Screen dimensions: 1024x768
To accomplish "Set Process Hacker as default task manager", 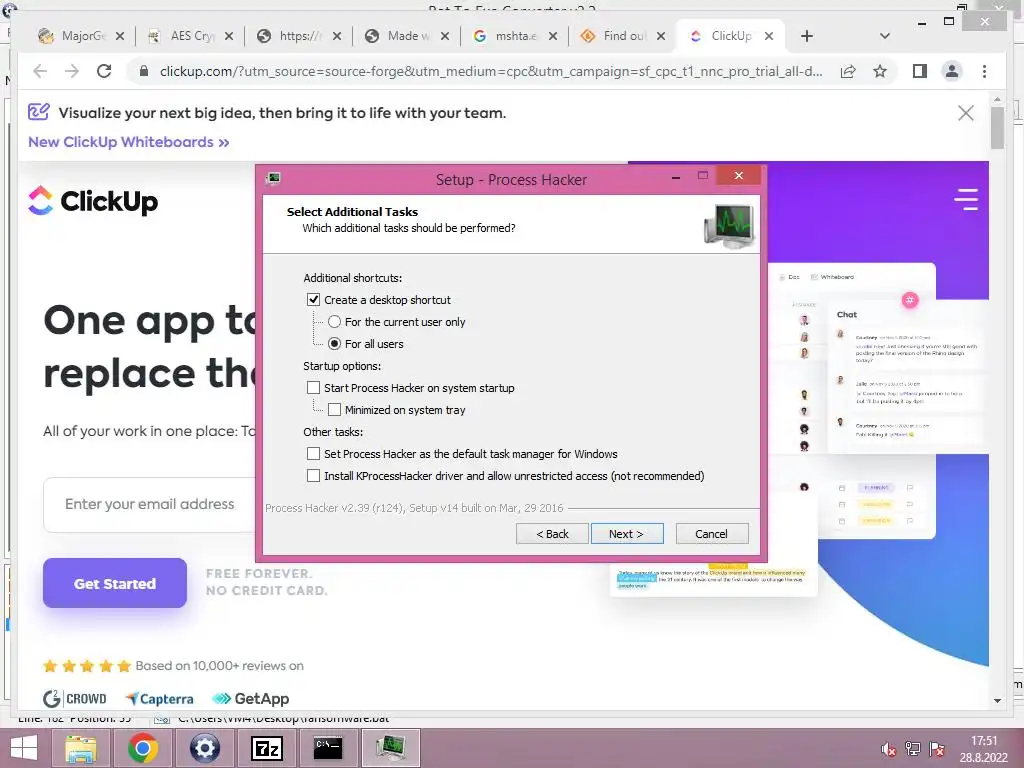I will tap(313, 454).
